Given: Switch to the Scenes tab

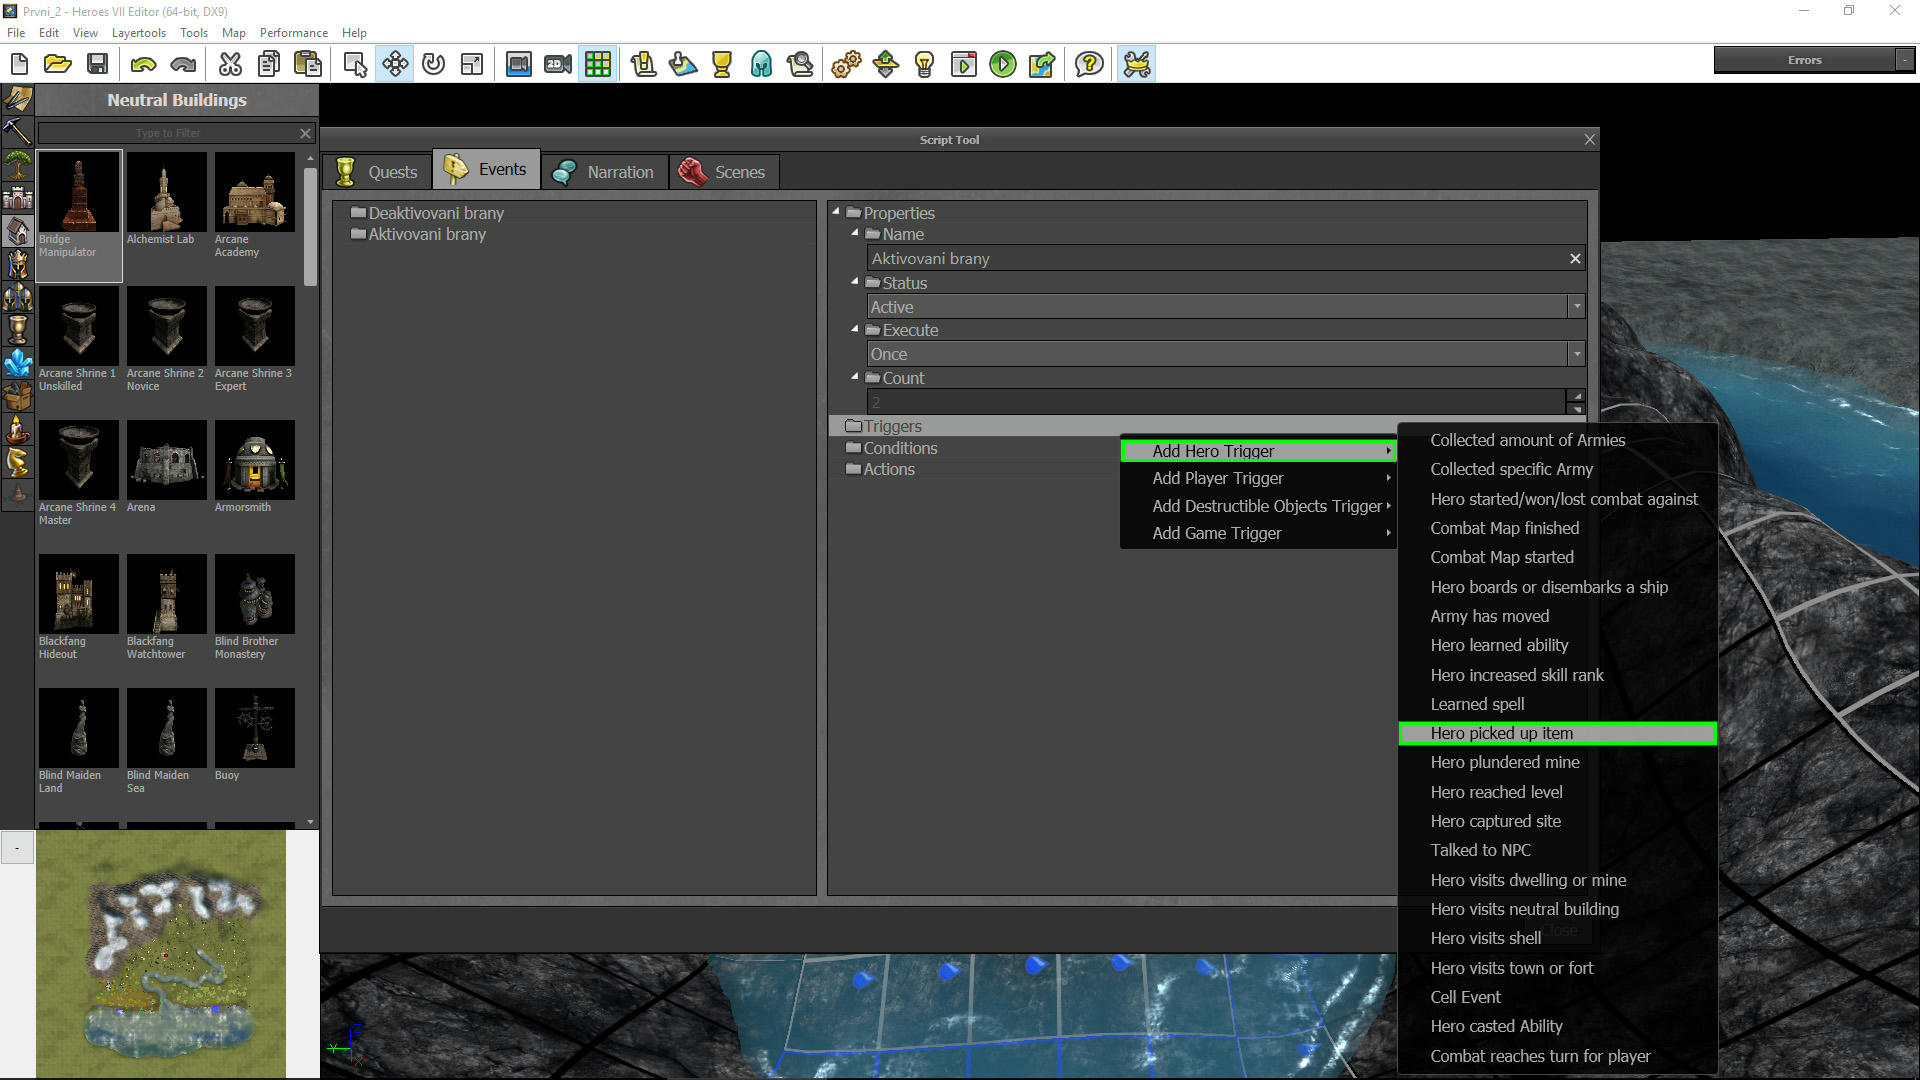Looking at the screenshot, I should [x=723, y=172].
